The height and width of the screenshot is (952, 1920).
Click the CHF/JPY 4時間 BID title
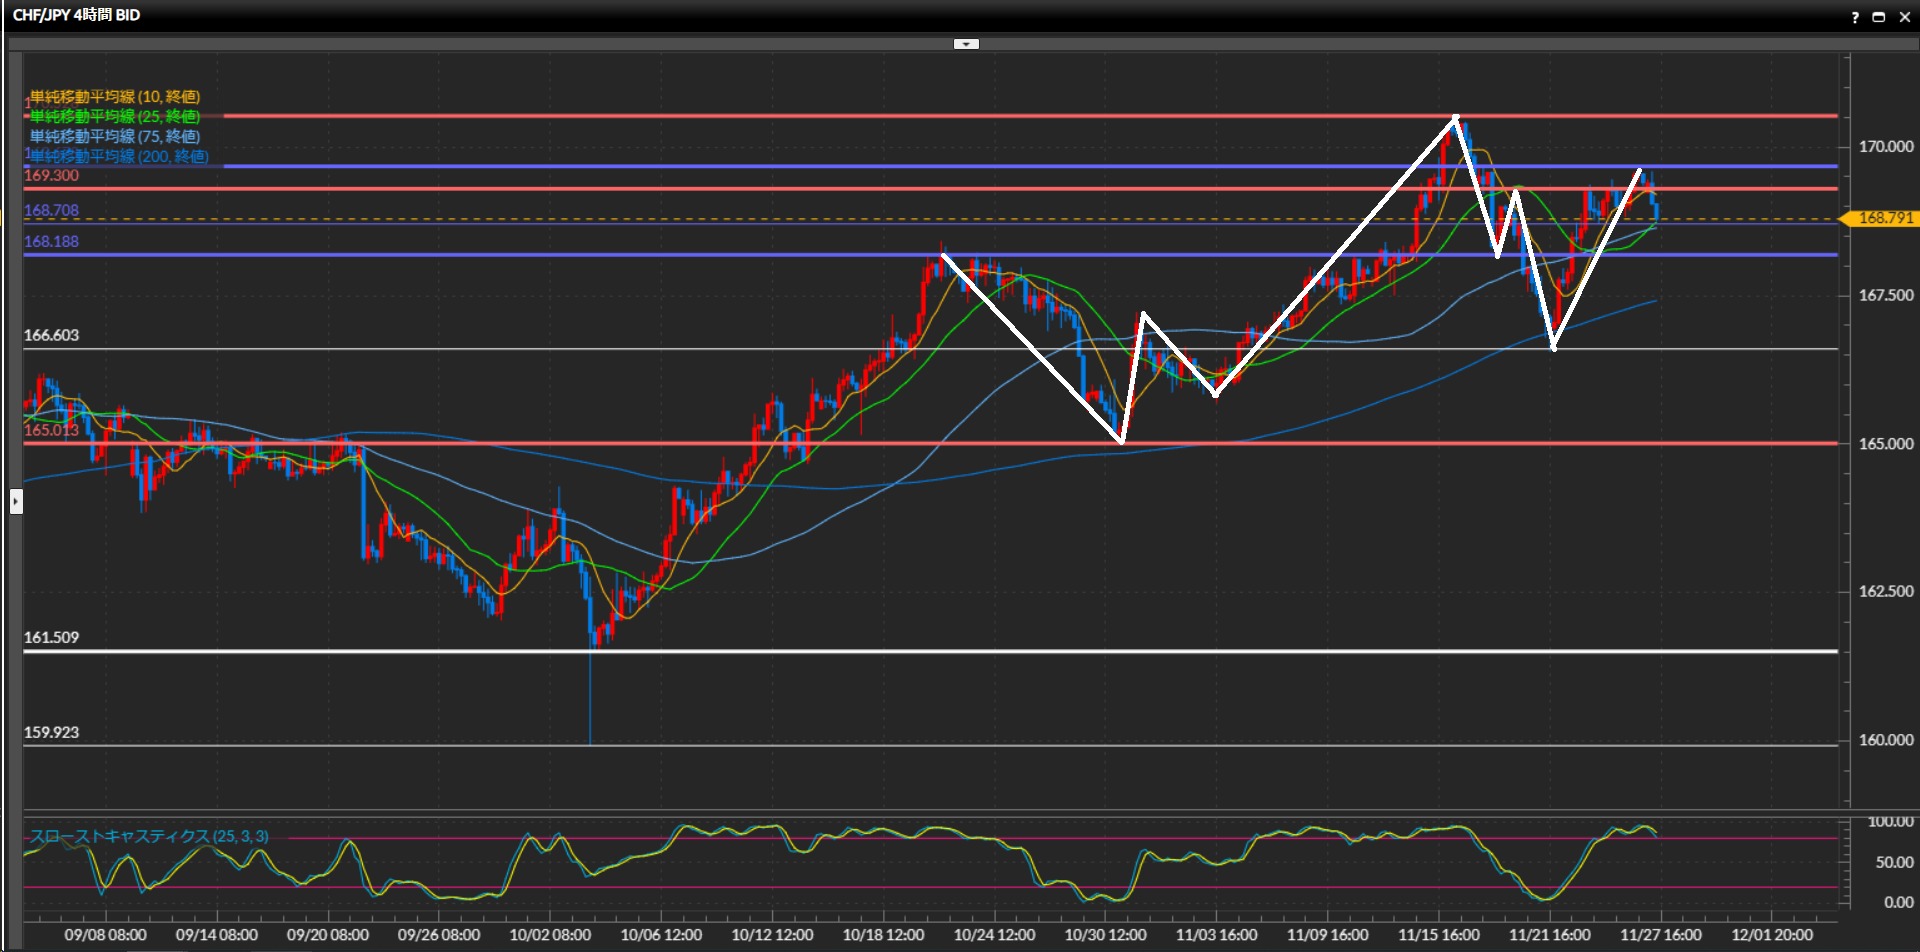(76, 15)
